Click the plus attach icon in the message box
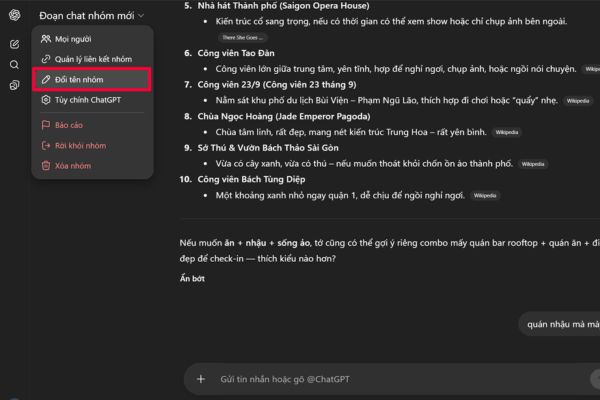600x400 pixels. pyautogui.click(x=201, y=379)
